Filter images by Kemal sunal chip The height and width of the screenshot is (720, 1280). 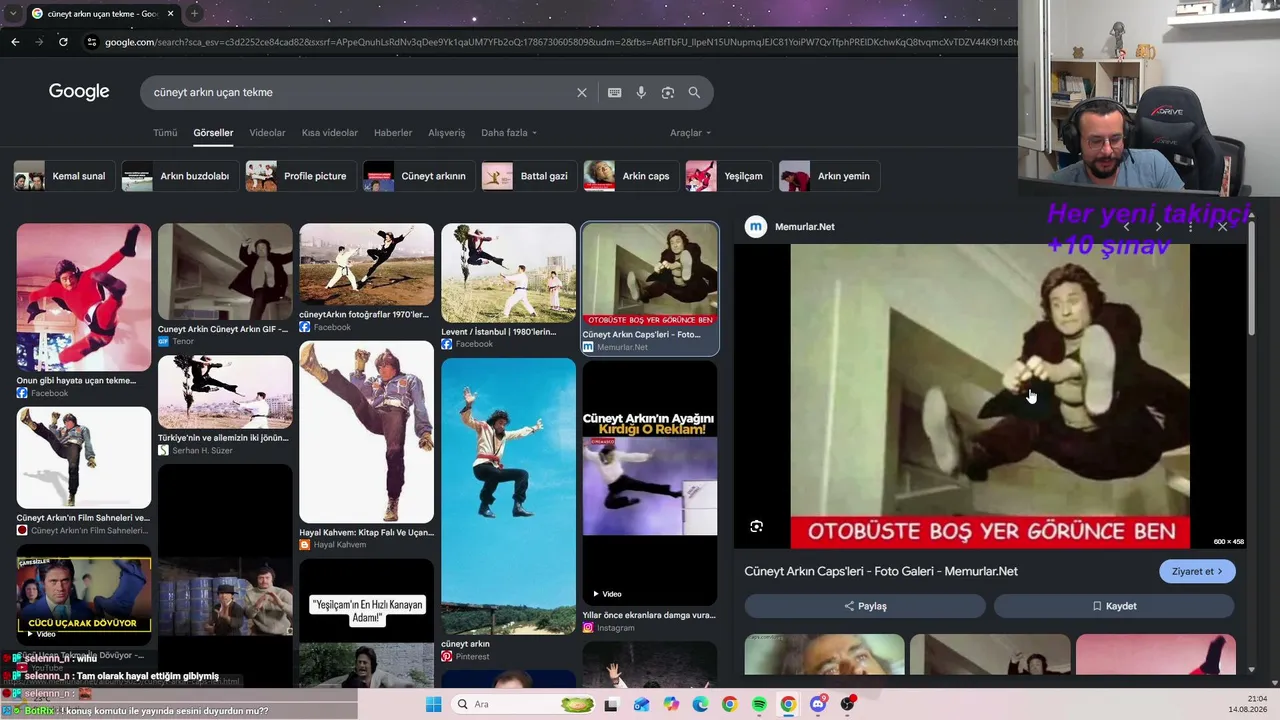click(x=64, y=176)
